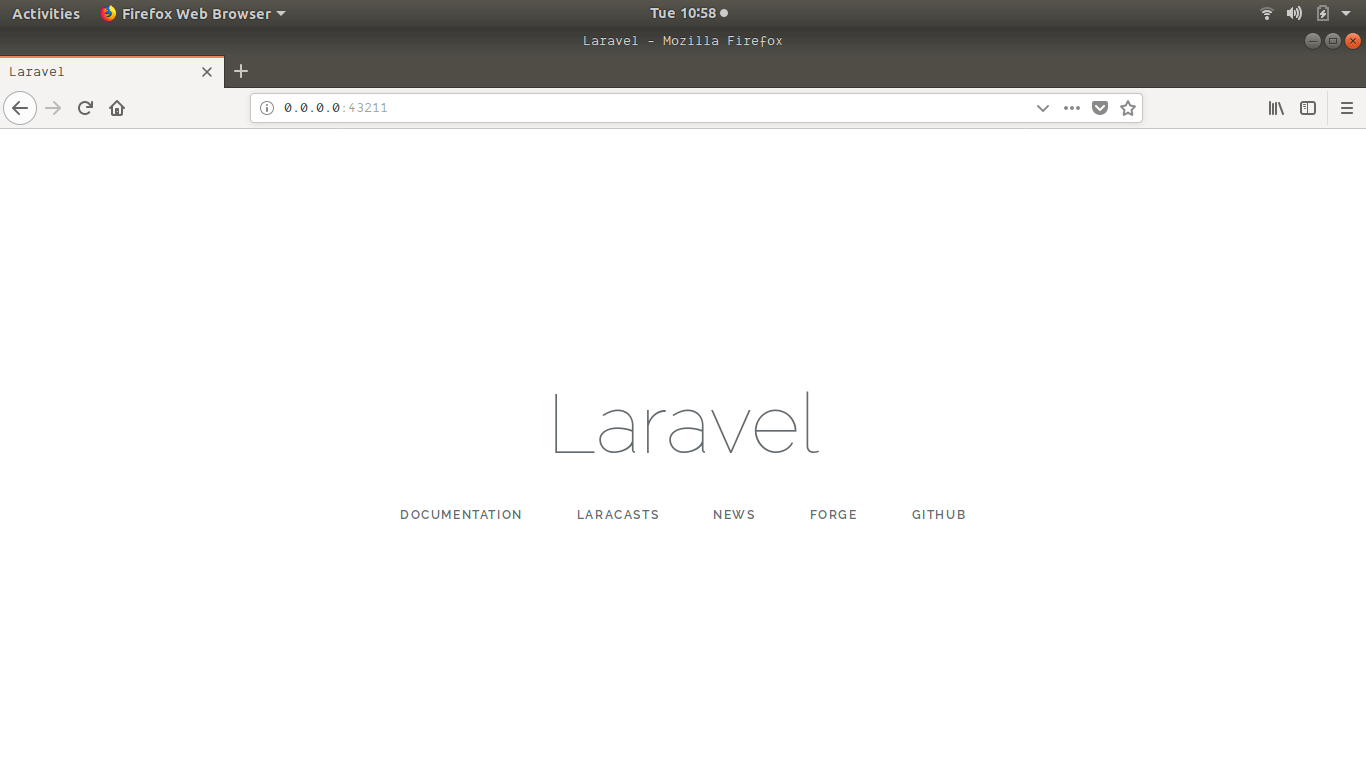
Task: Open the page actions three-dot menu
Action: point(1072,108)
